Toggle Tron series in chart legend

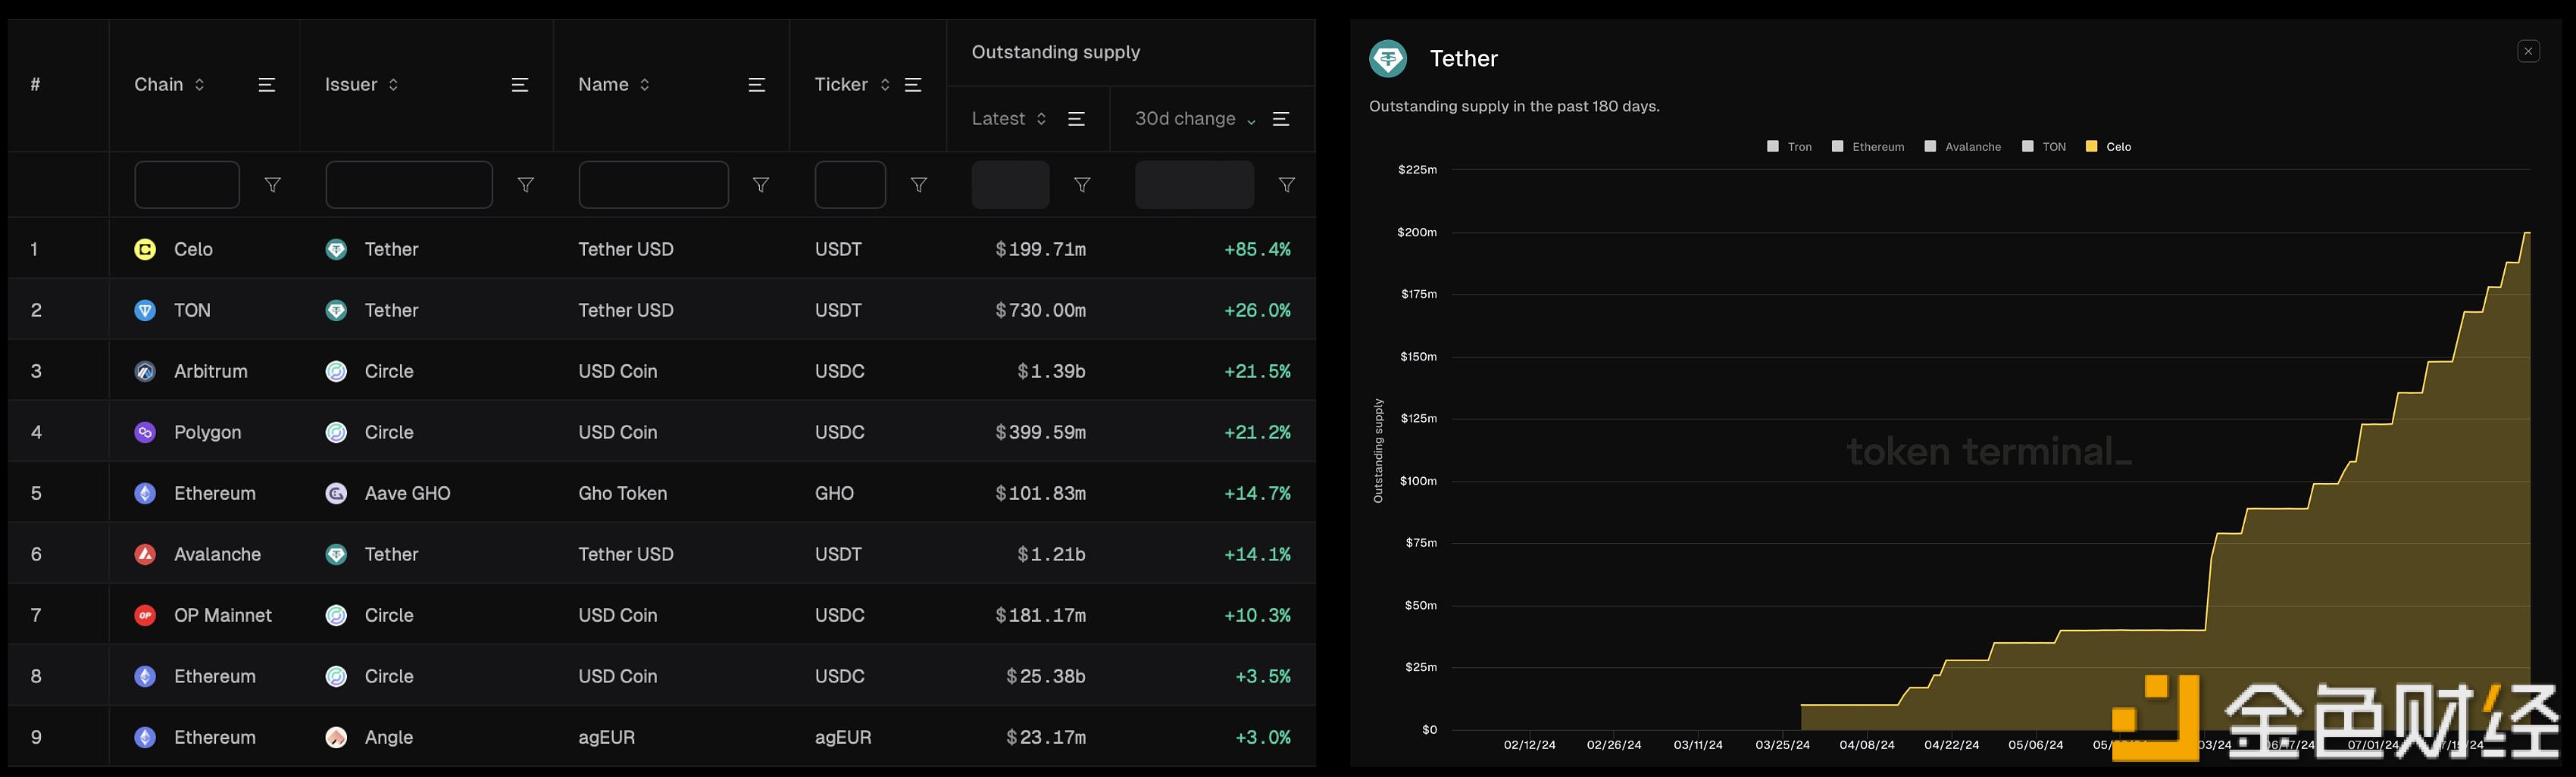click(x=1789, y=147)
